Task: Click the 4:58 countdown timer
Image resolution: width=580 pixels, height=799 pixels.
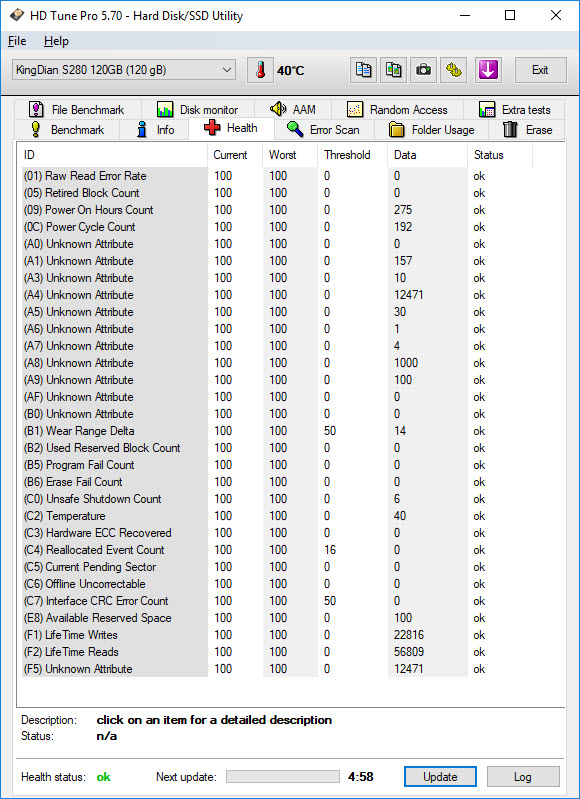Action: click(x=361, y=777)
